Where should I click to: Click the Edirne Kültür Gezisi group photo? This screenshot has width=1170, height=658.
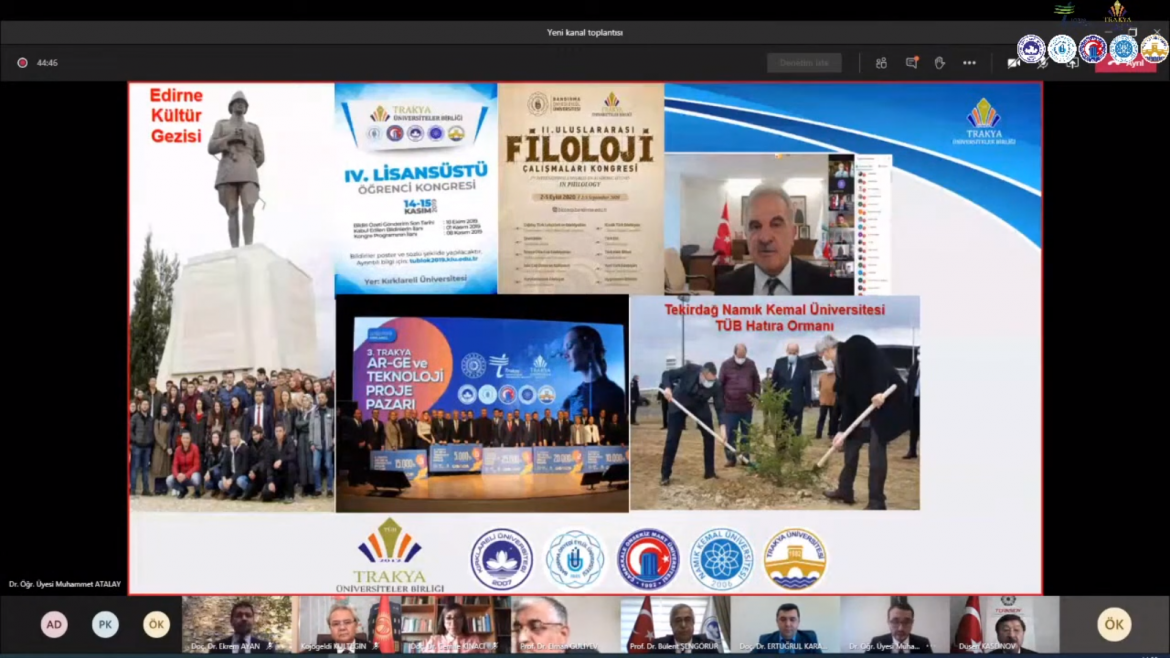[x=232, y=298]
